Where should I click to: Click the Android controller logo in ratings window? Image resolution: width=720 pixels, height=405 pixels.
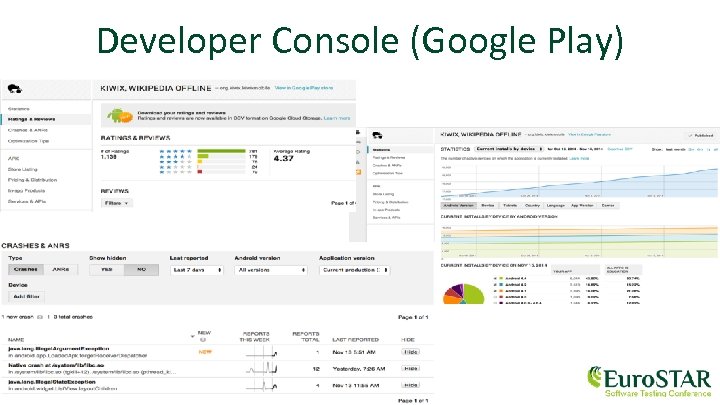click(x=15, y=89)
